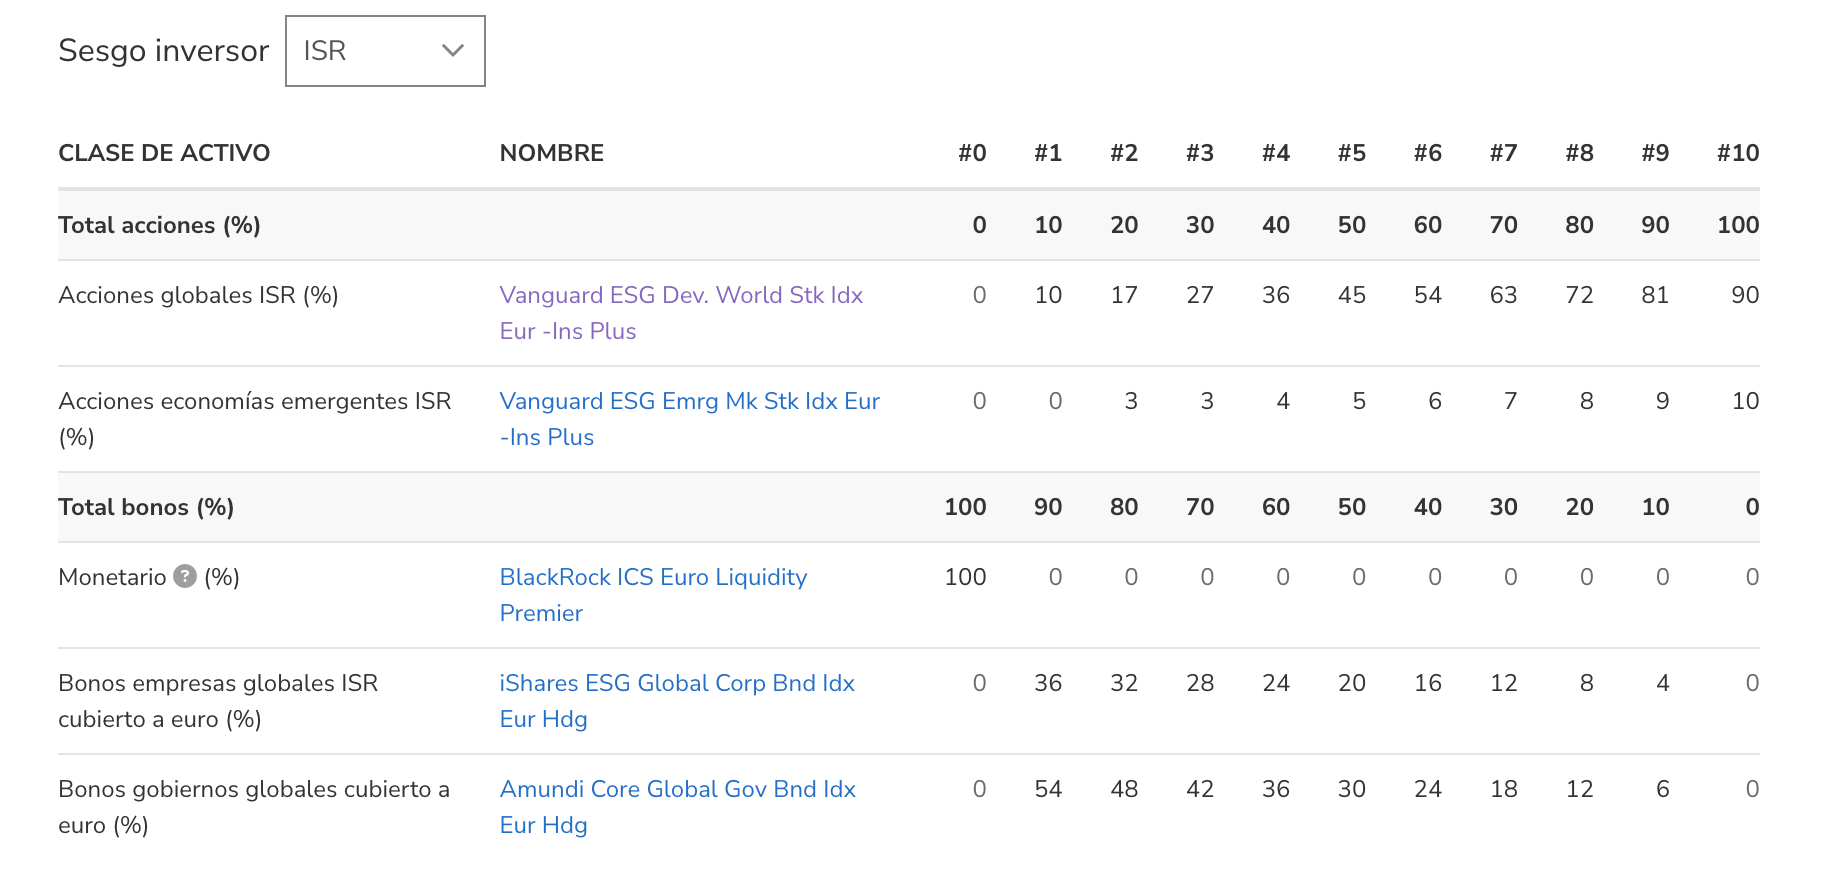Open Vanguard ESG Emrg Mk Stk Idx link

coord(690,419)
